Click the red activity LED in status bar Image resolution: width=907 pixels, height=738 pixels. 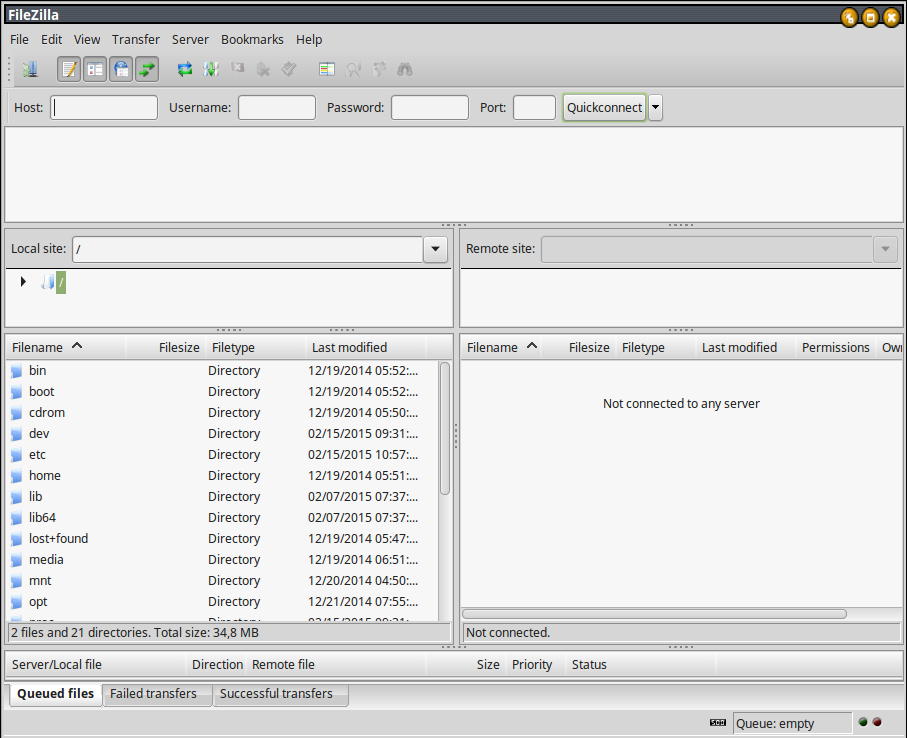(x=877, y=722)
